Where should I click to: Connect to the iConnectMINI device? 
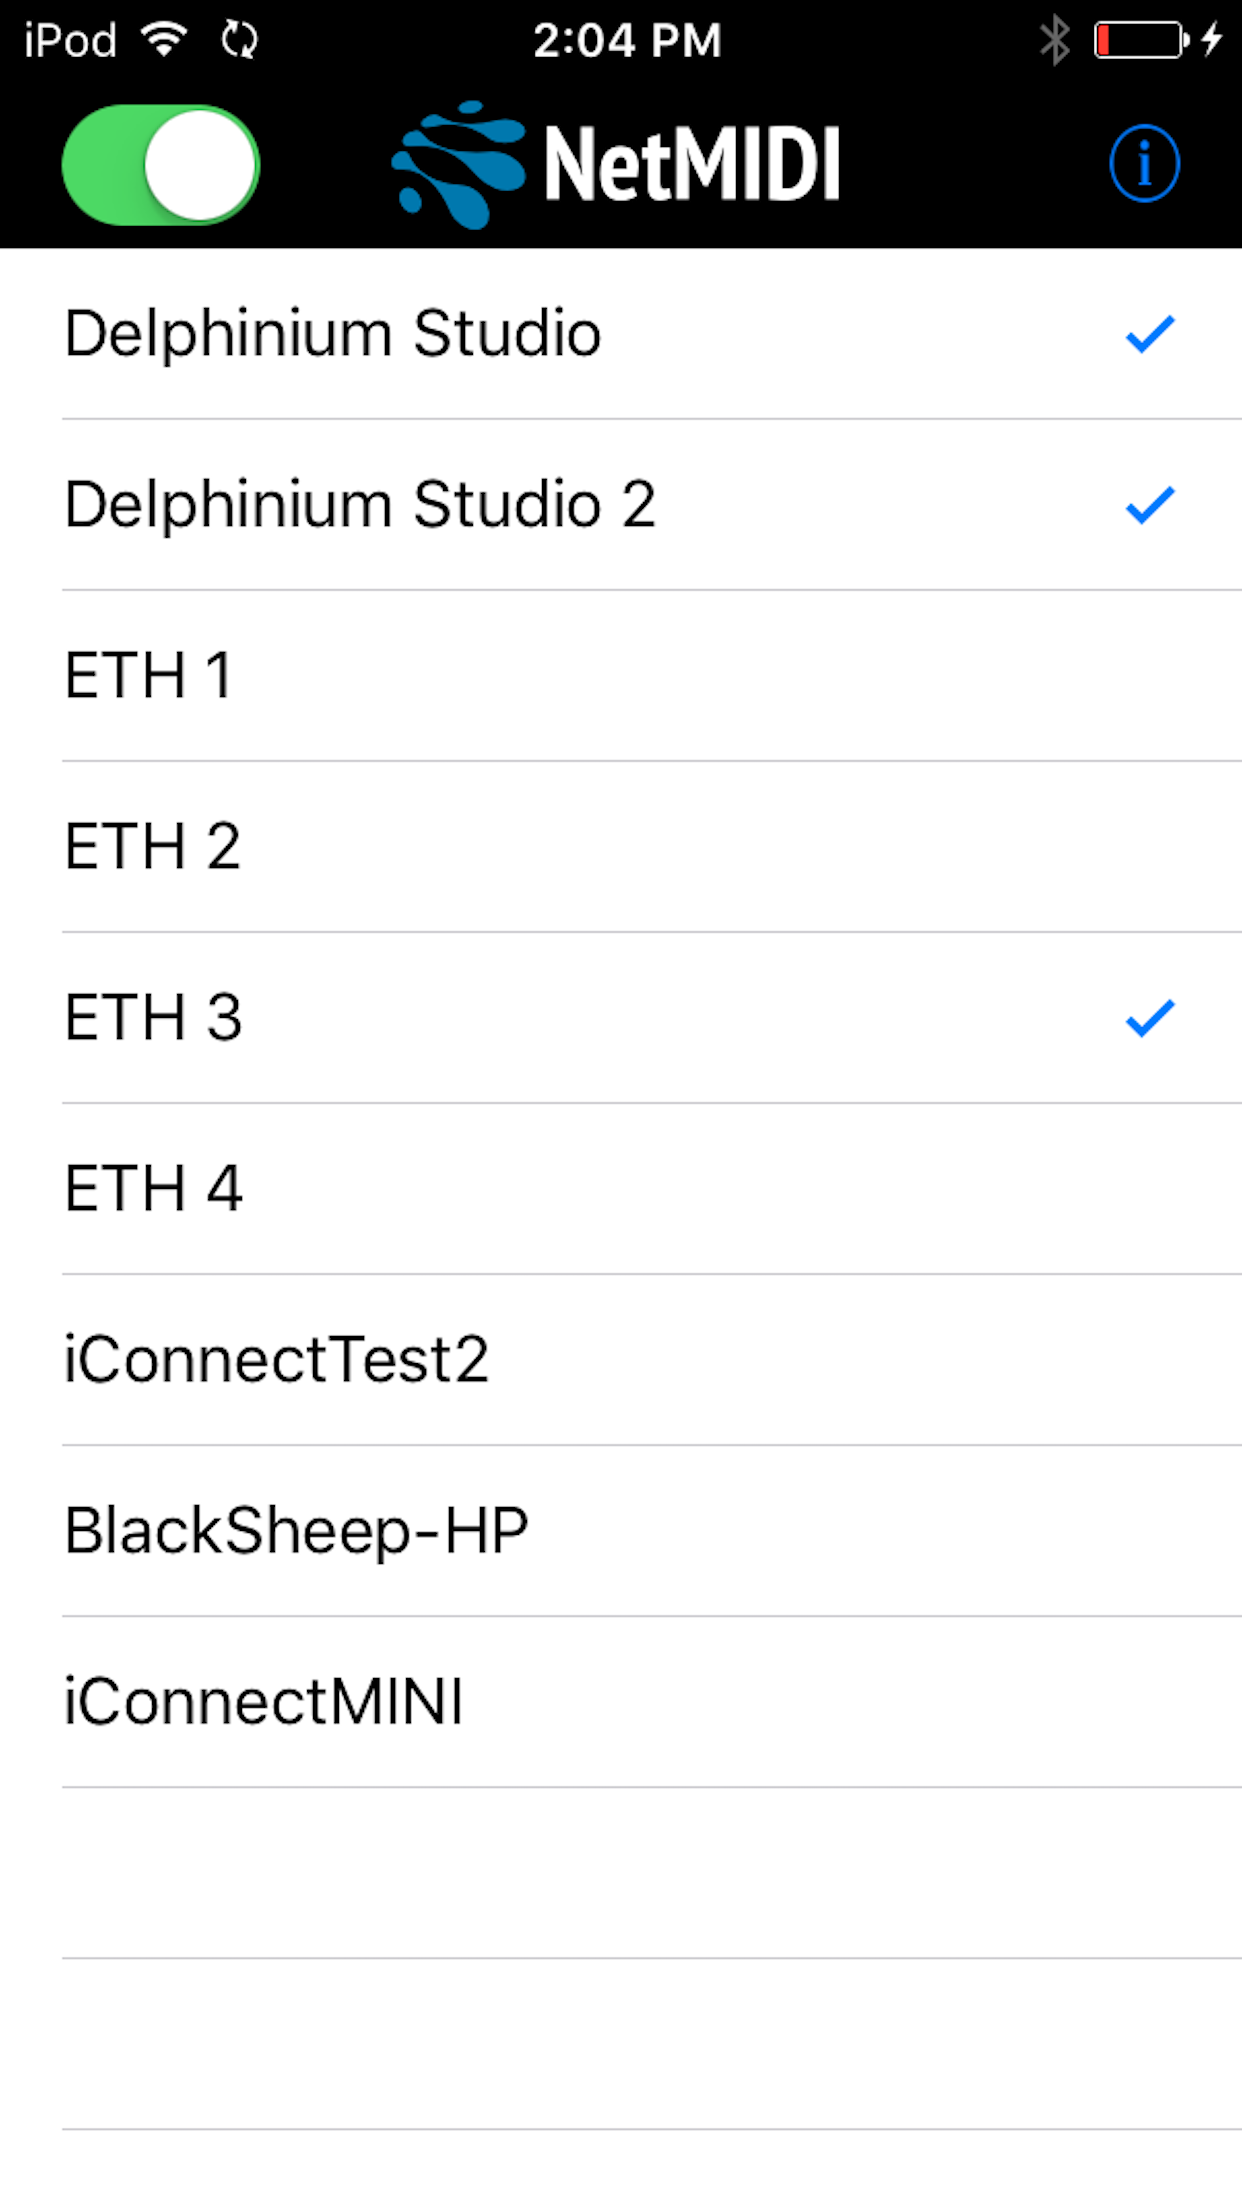pyautogui.click(x=400, y=1700)
